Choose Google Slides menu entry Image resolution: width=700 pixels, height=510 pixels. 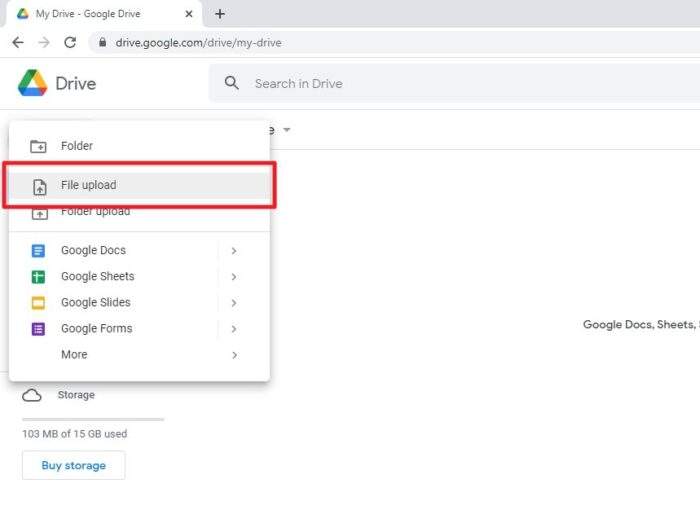pos(139,303)
